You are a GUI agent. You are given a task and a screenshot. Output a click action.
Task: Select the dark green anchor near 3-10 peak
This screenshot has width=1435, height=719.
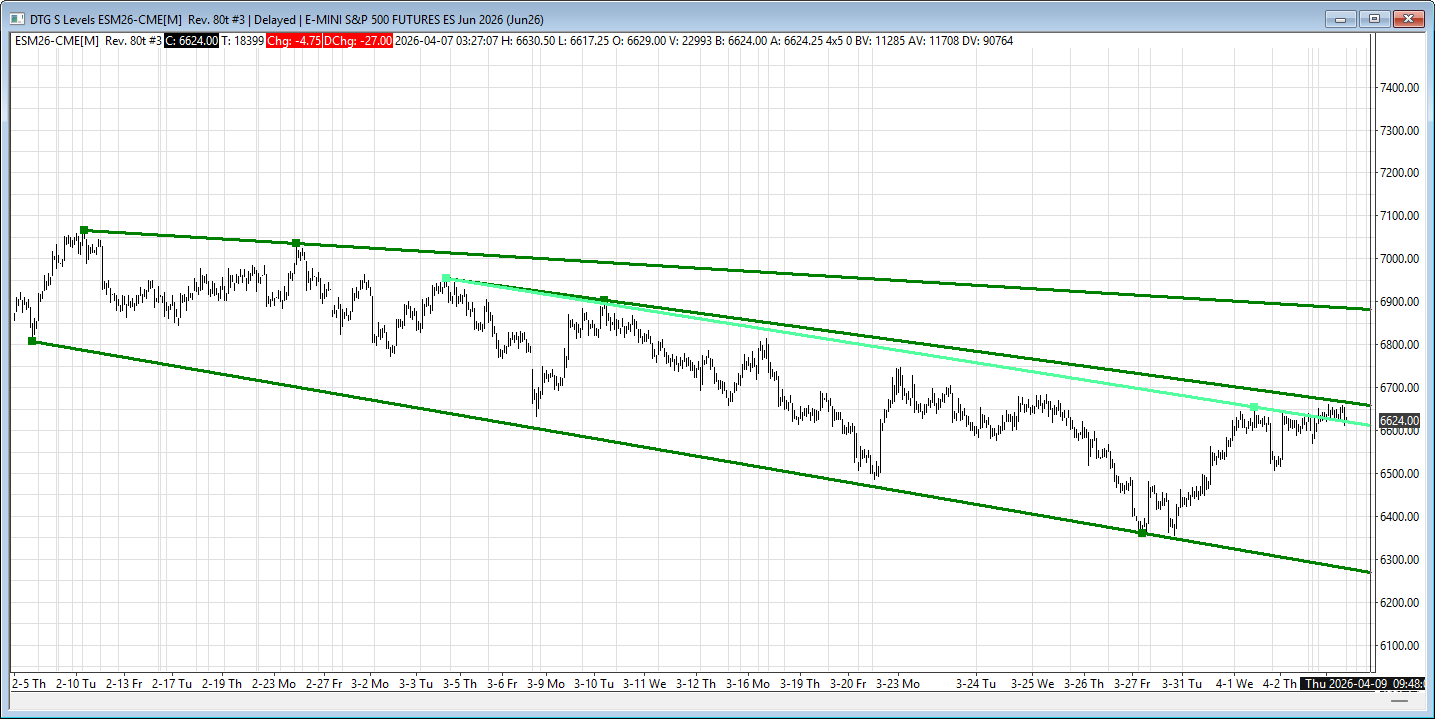pyautogui.click(x=604, y=300)
